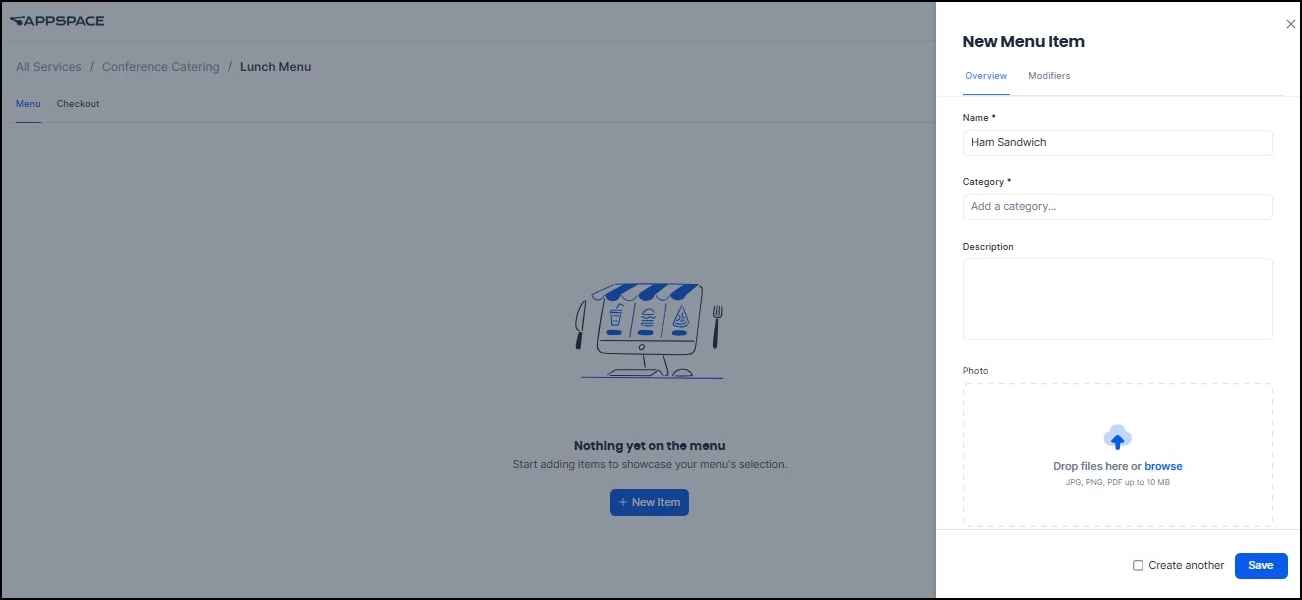This screenshot has height=600, width=1302.
Task: Tick the Create another checkbox
Action: click(x=1138, y=565)
